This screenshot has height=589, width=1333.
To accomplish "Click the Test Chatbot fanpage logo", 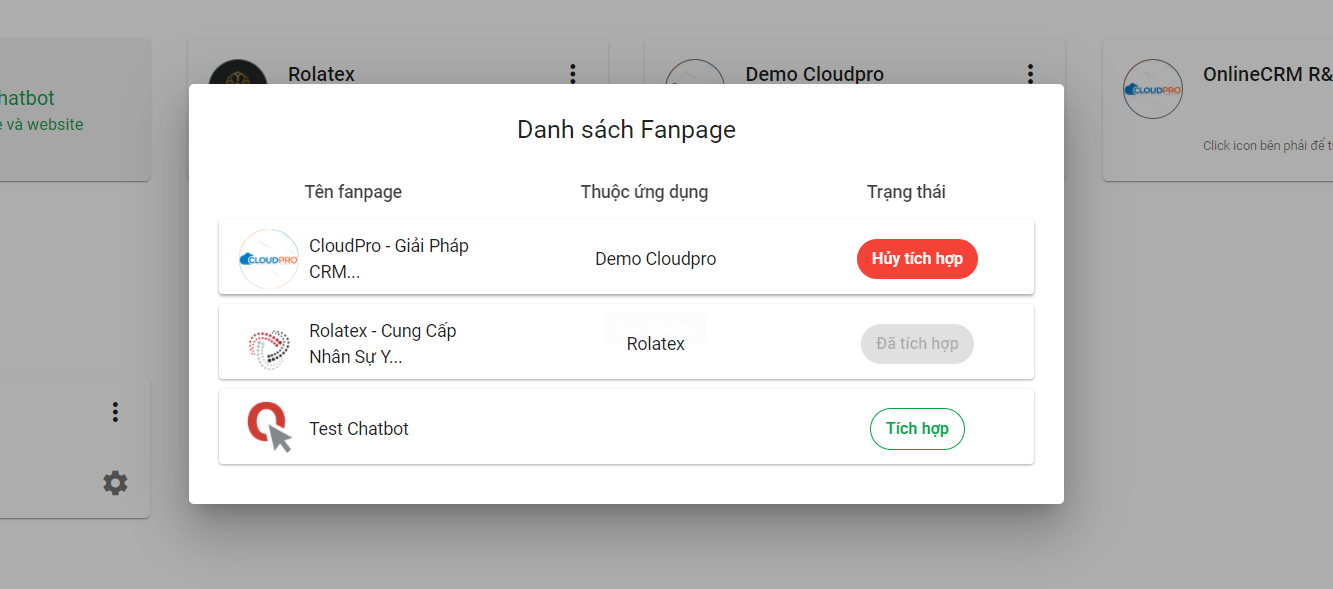I will (269, 428).
